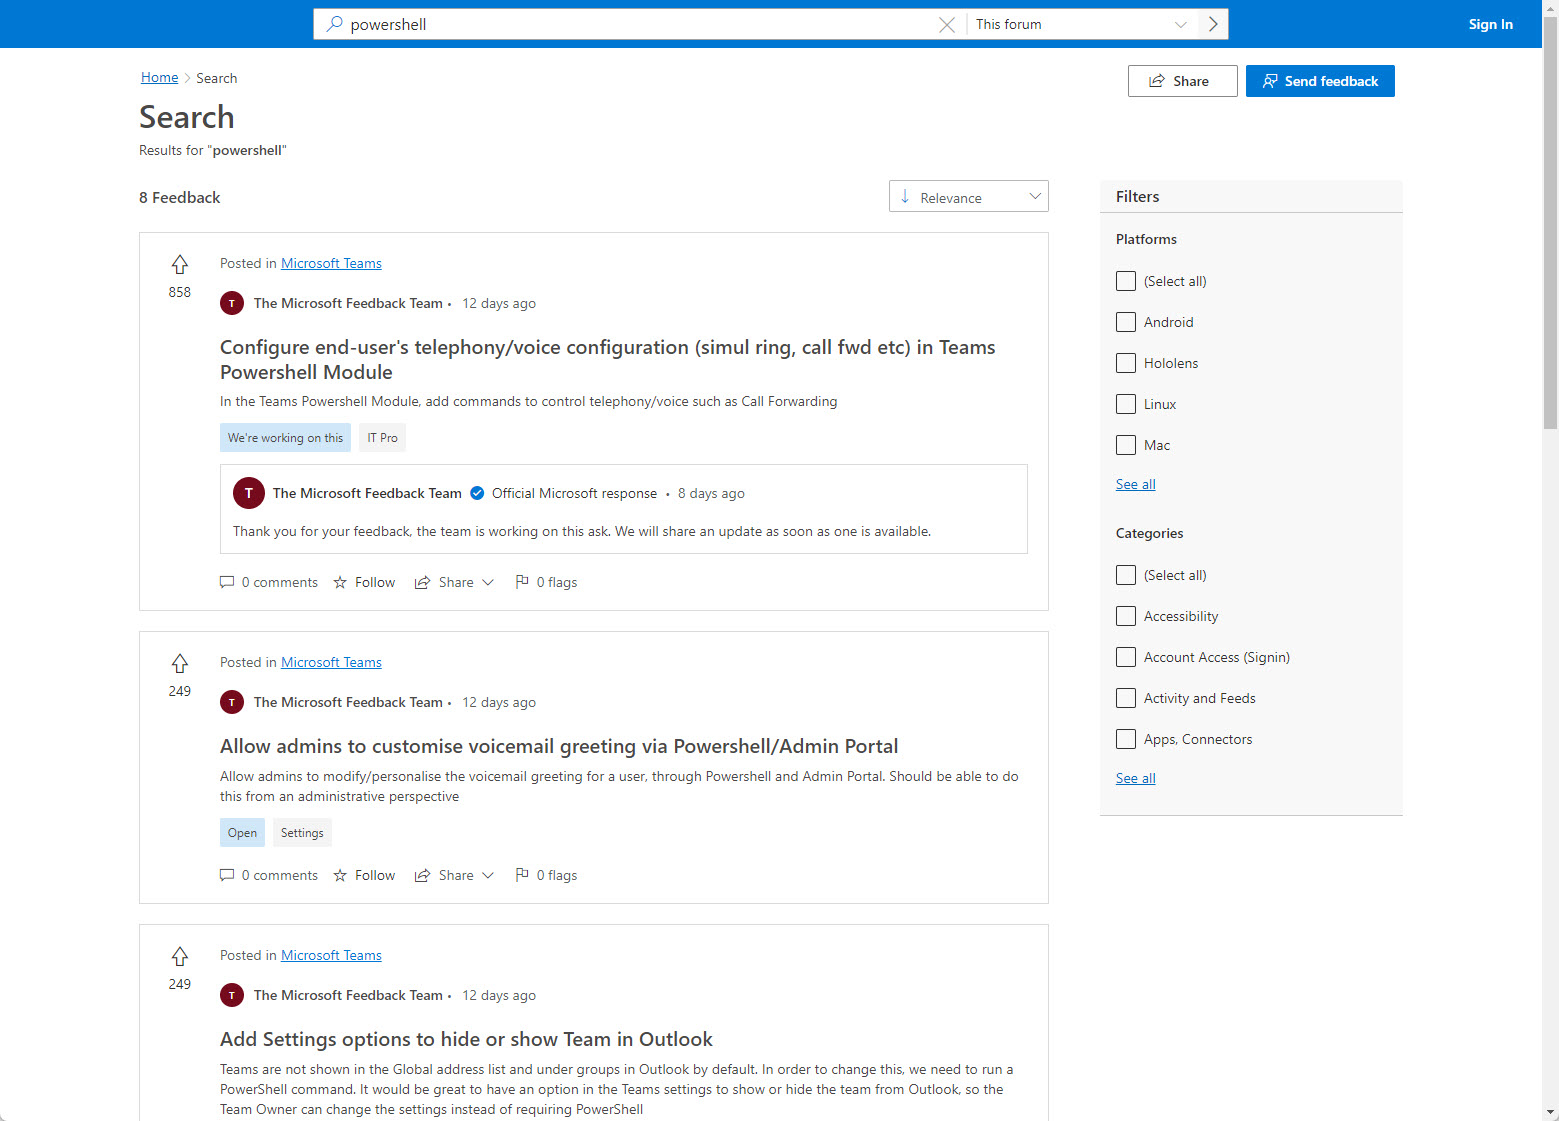Click See all under Platforms

[1135, 485]
